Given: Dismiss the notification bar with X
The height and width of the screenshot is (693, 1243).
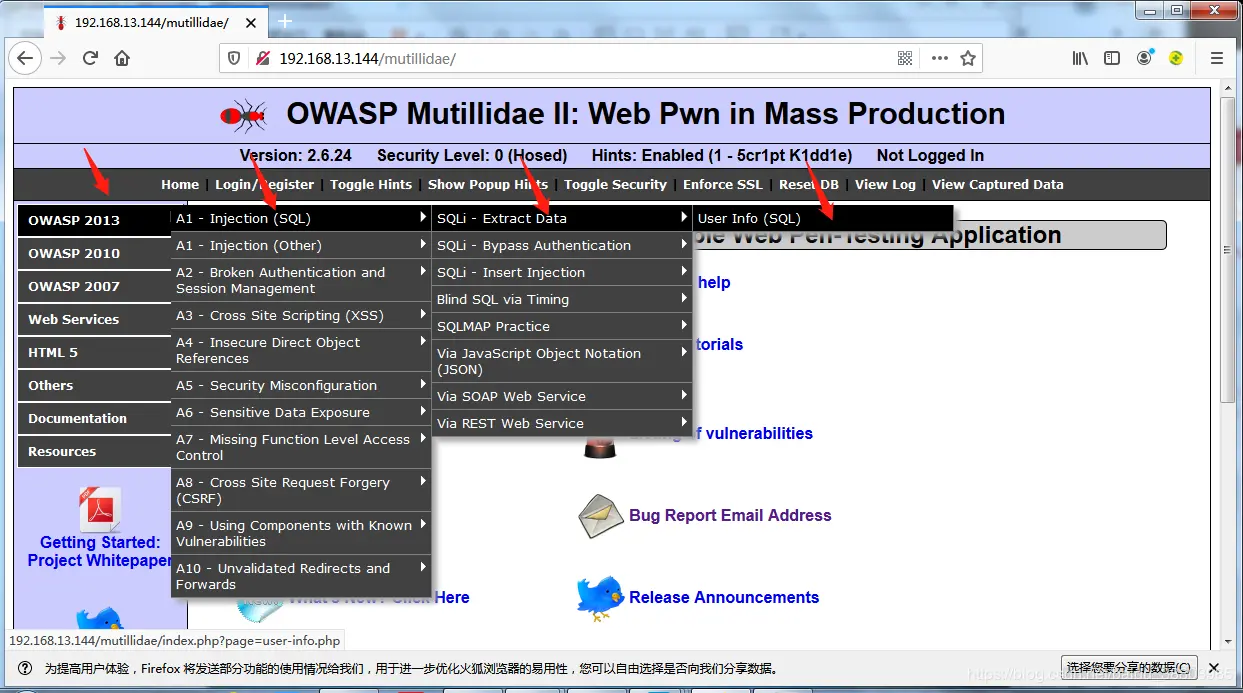Looking at the screenshot, I should (x=1214, y=668).
